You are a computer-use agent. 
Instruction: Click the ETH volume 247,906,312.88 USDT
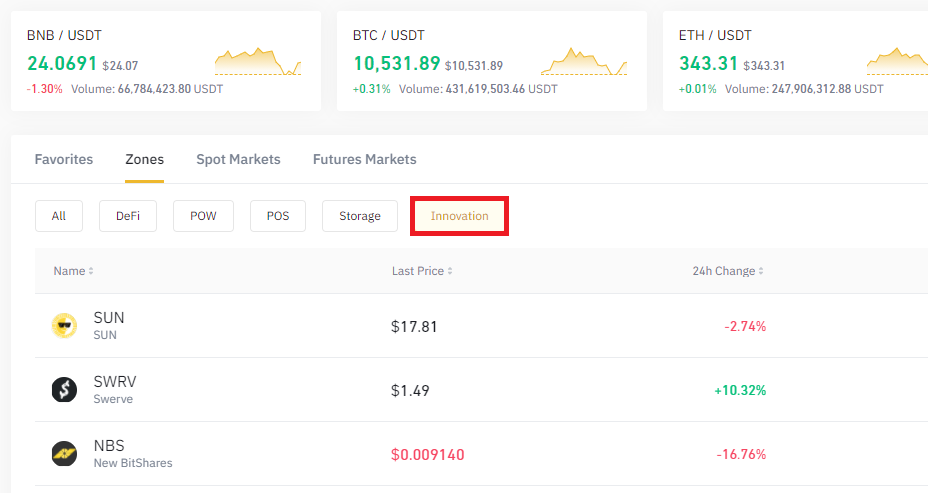click(827, 89)
